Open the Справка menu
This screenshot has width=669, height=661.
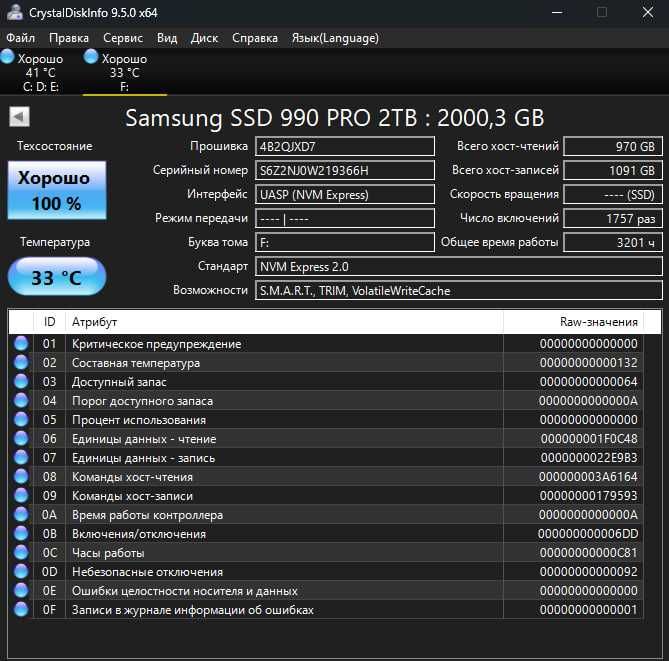point(255,38)
